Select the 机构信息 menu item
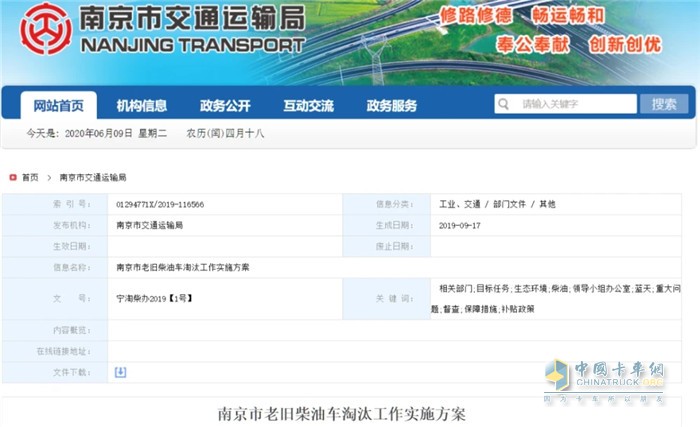The image size is (700, 427). coord(142,105)
